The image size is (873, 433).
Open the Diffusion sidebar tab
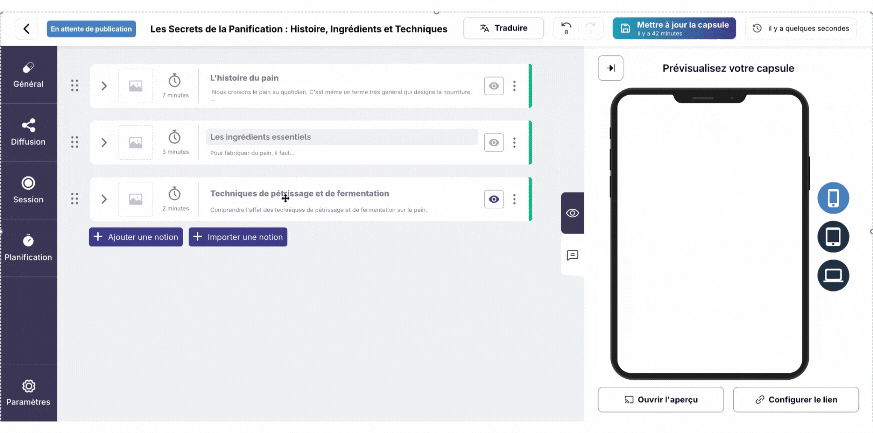[x=28, y=131]
